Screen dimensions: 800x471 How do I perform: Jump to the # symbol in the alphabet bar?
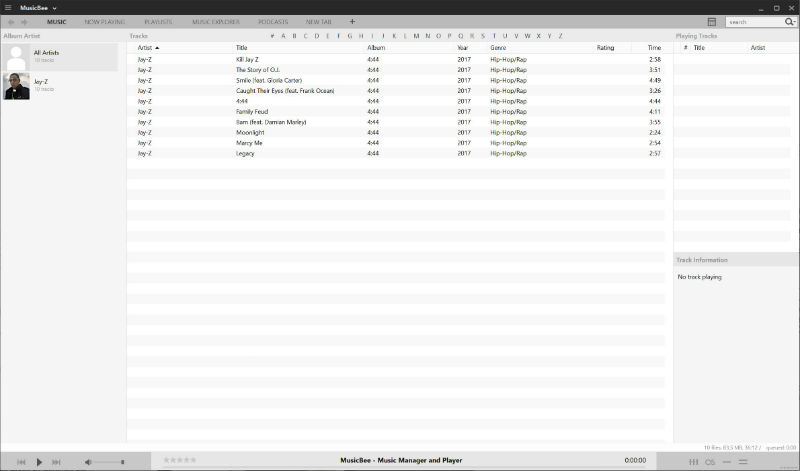pos(272,36)
